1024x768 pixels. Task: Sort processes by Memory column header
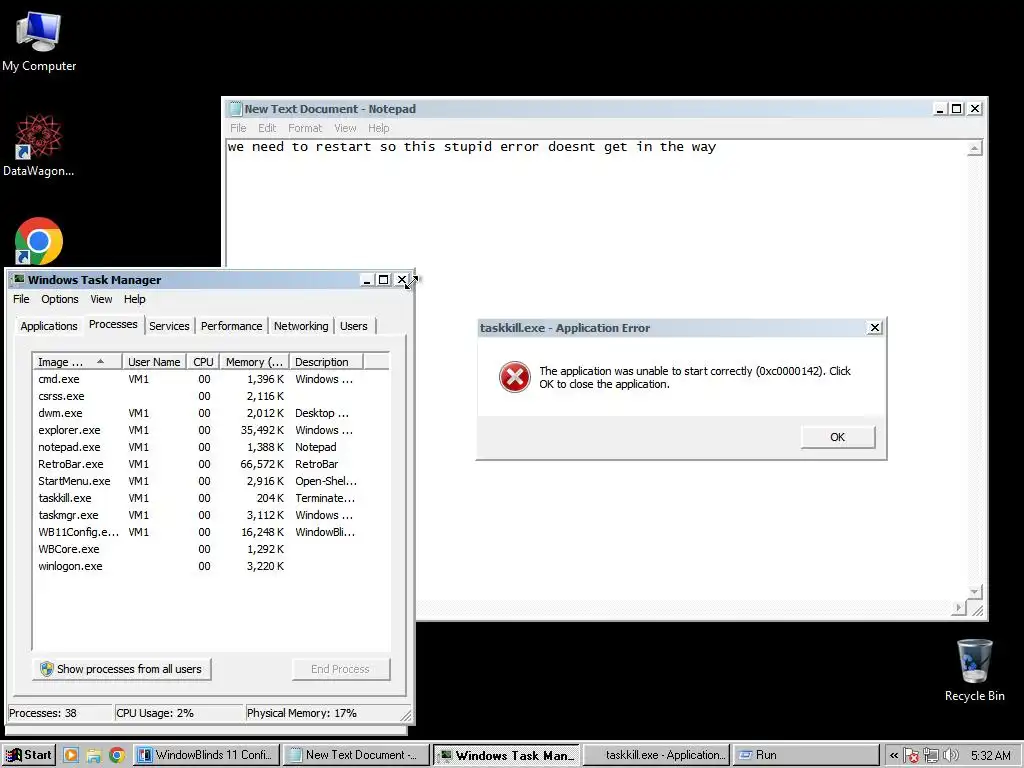(x=254, y=362)
